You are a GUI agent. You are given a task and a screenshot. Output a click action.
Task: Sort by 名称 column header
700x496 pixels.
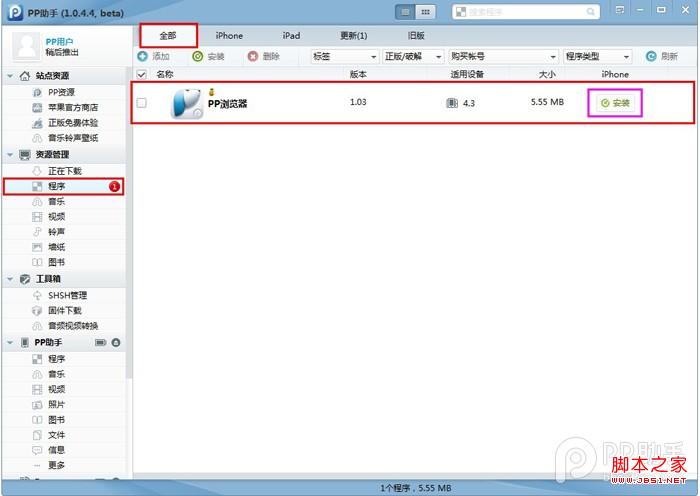165,74
